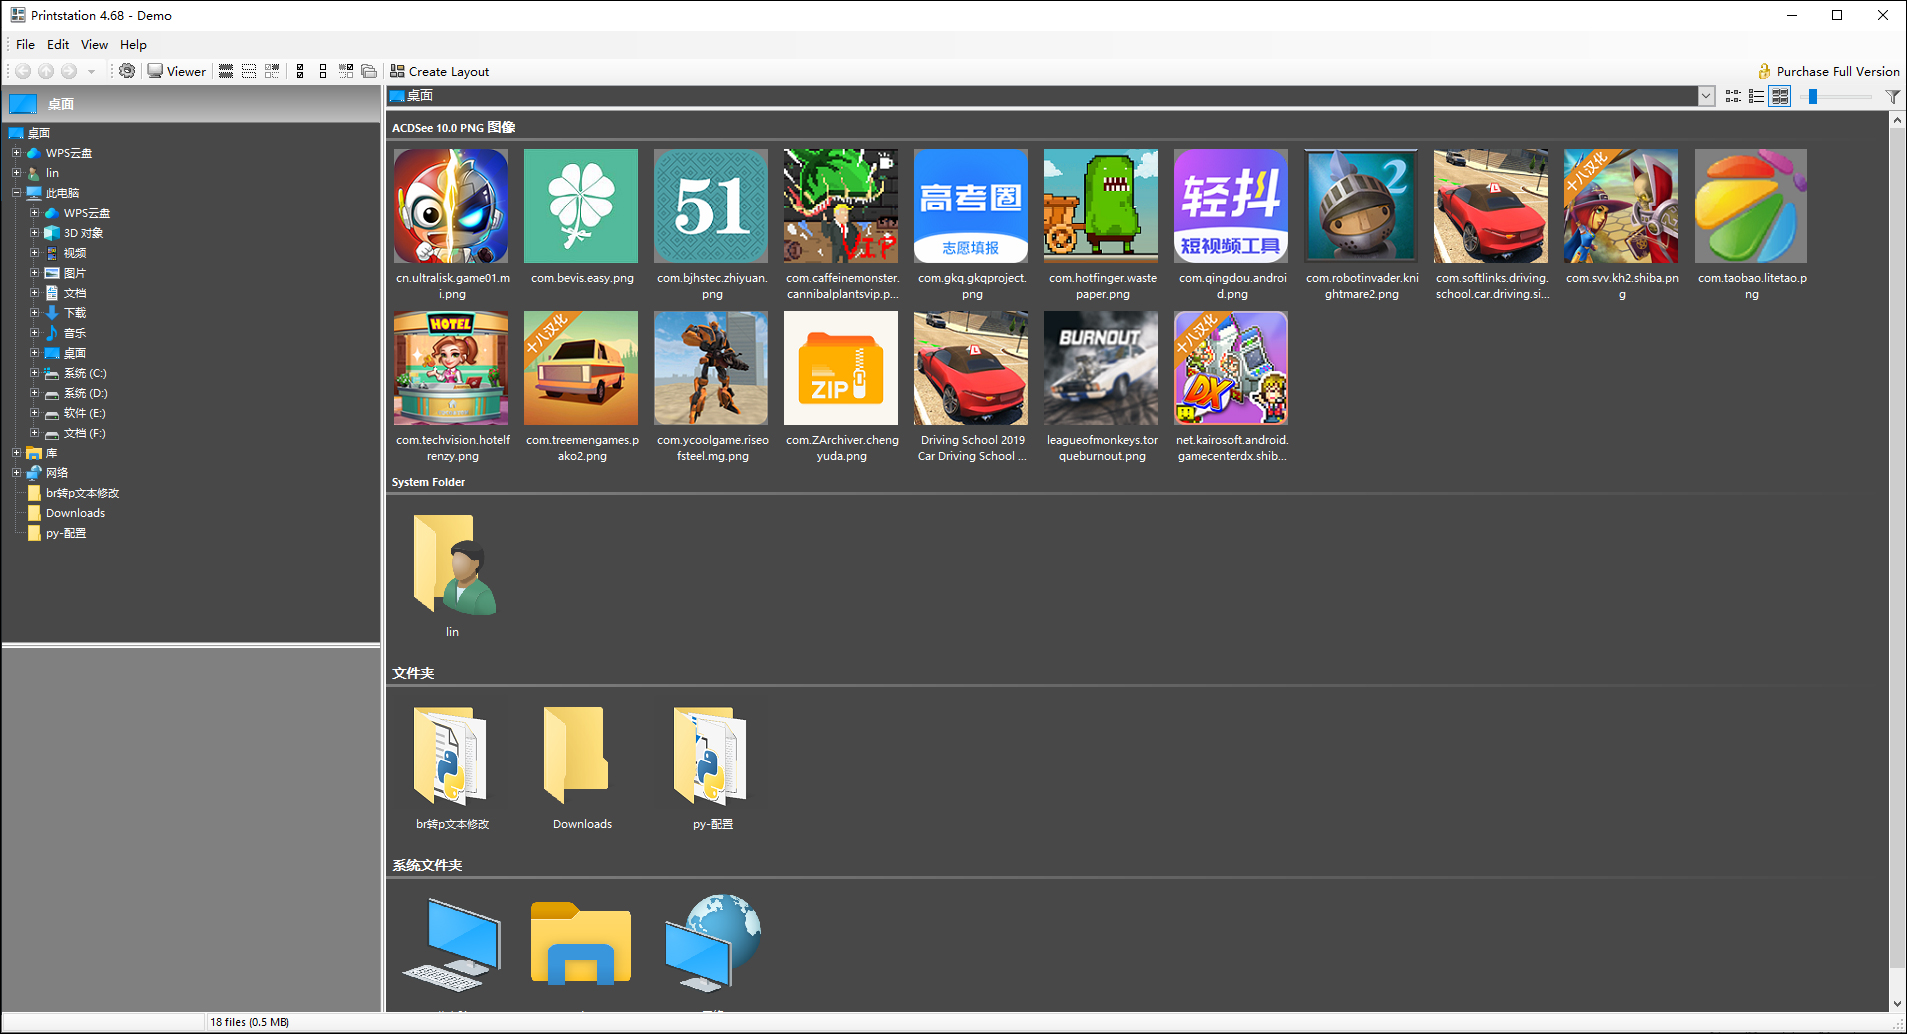
Task: Expand the WPS云盘 node under 桌面
Action: pyautogui.click(x=16, y=153)
